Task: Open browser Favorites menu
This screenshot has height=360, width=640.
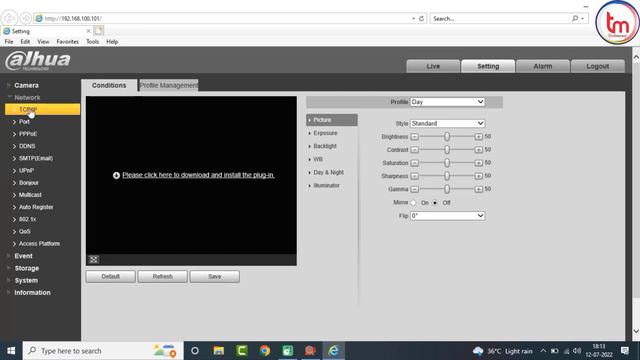Action: click(67, 42)
